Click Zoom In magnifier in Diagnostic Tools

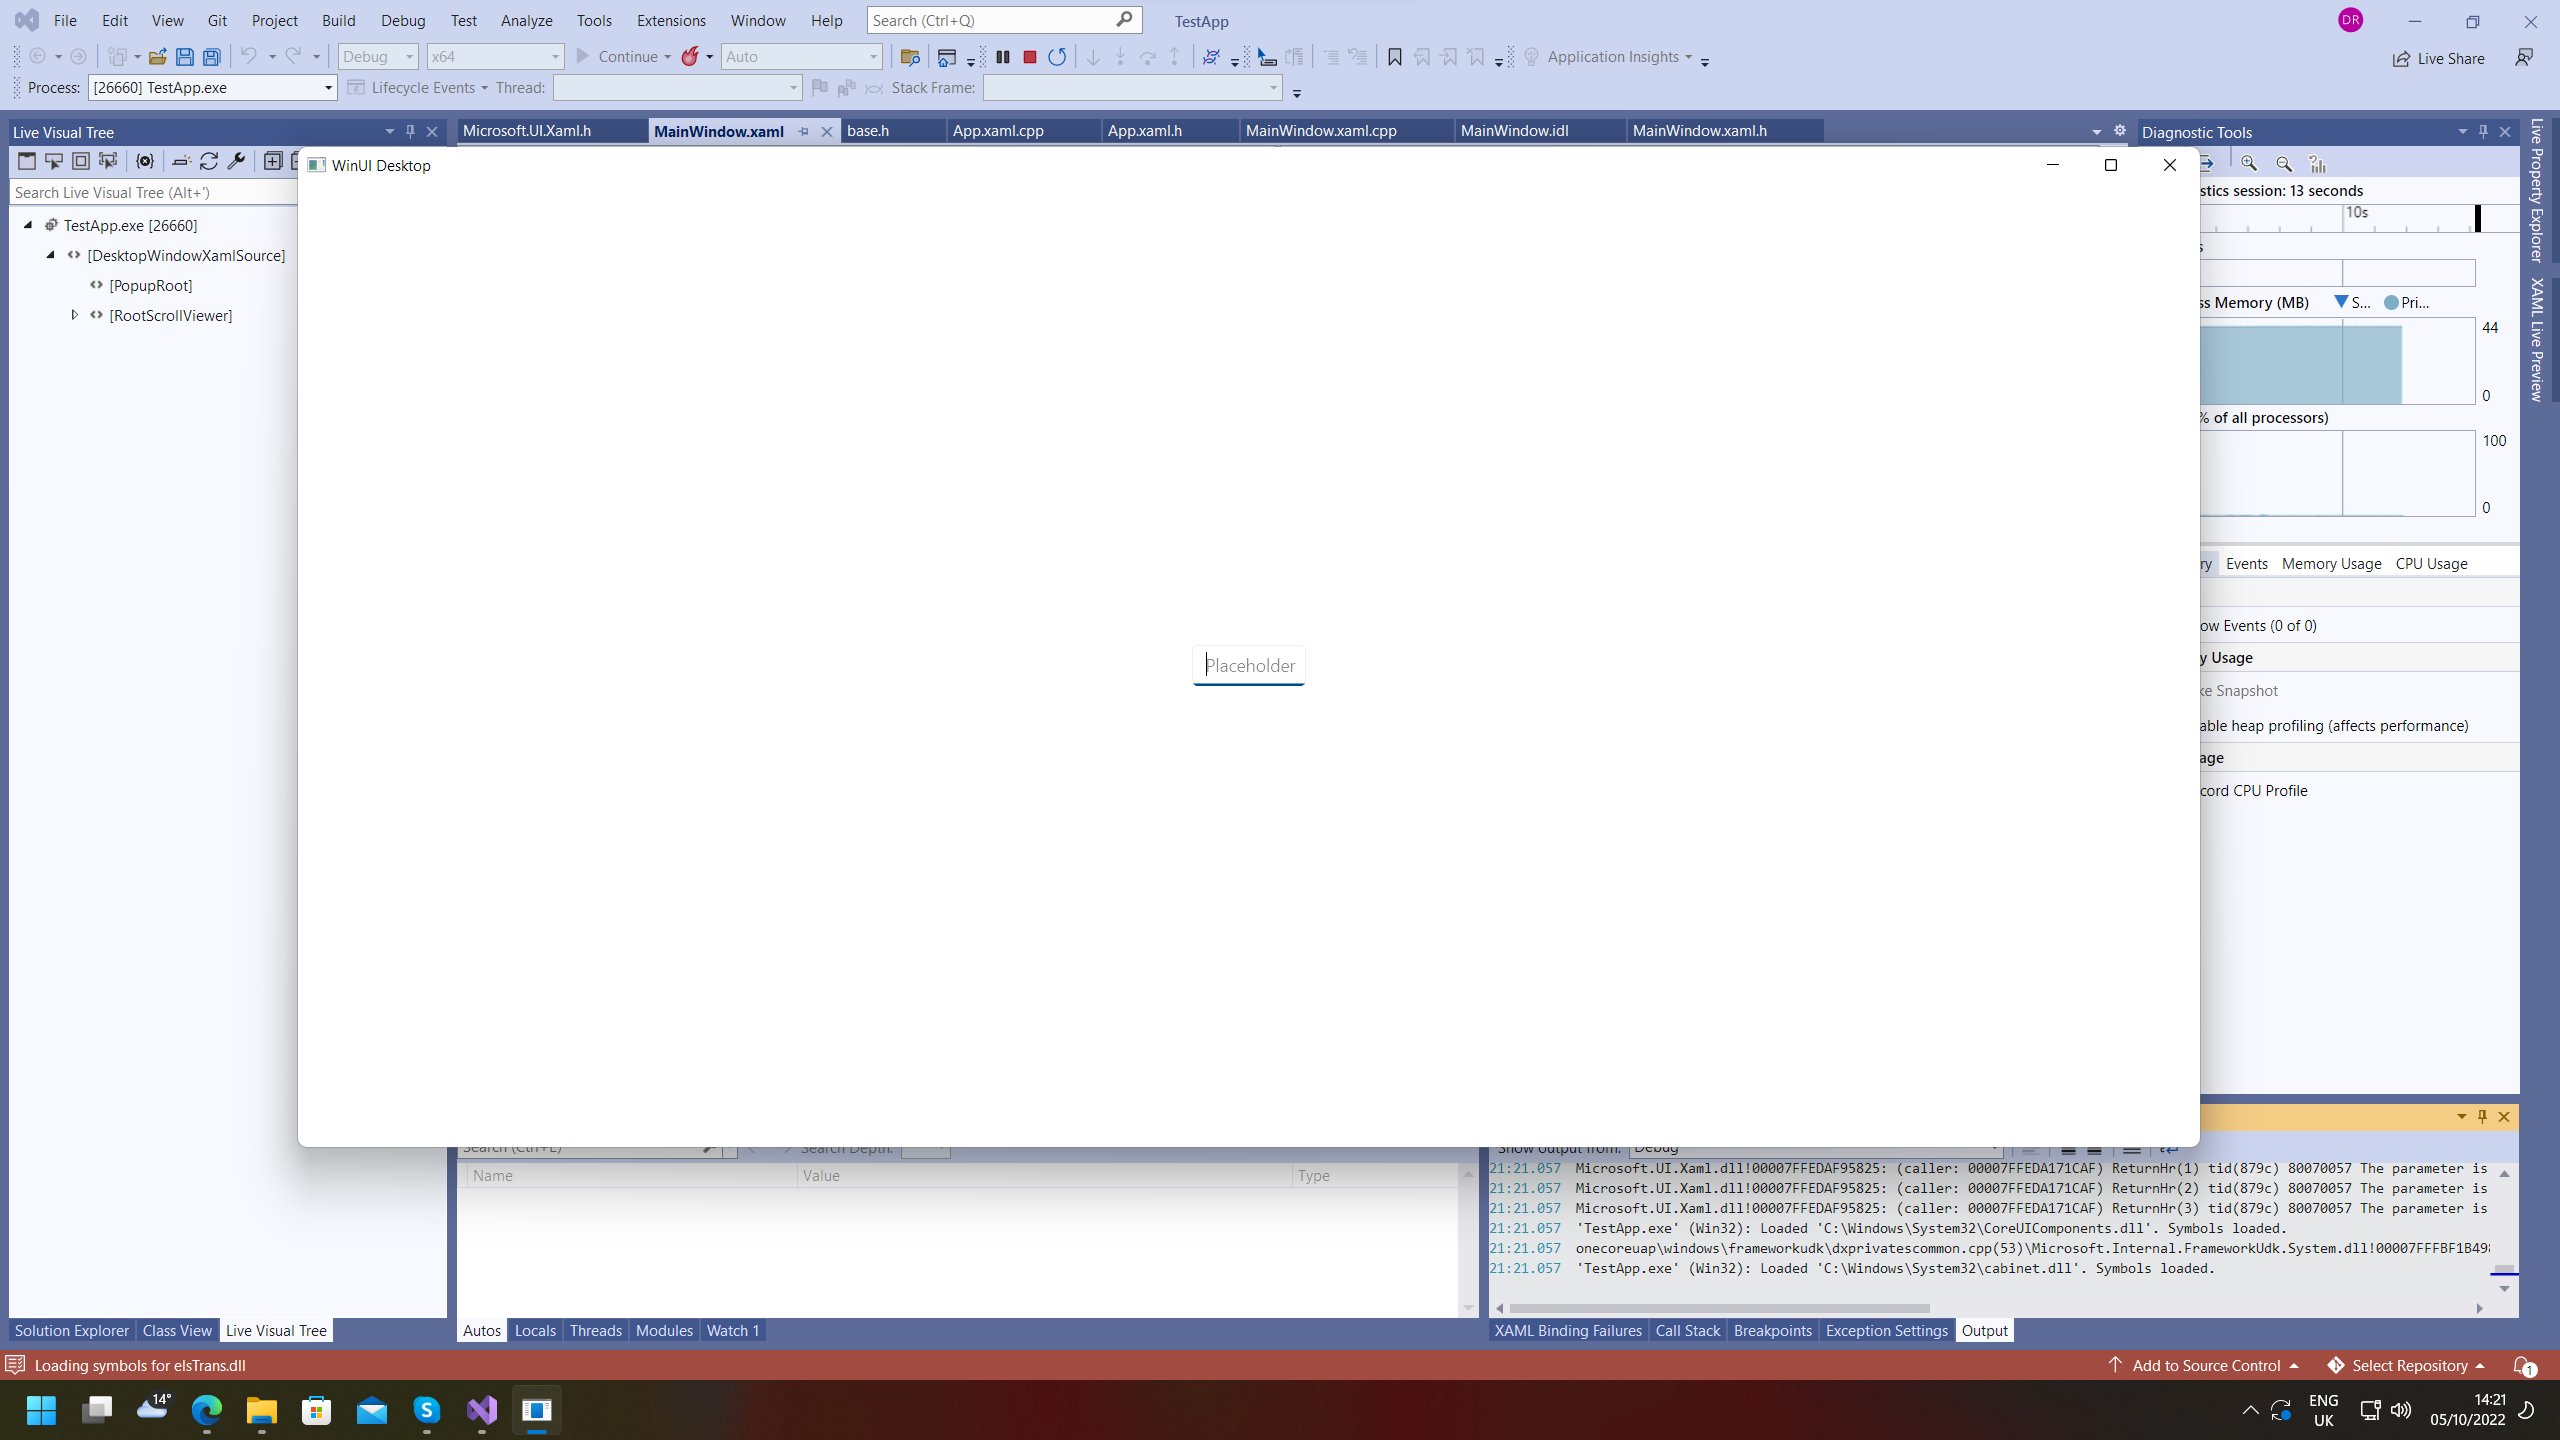click(x=2249, y=164)
